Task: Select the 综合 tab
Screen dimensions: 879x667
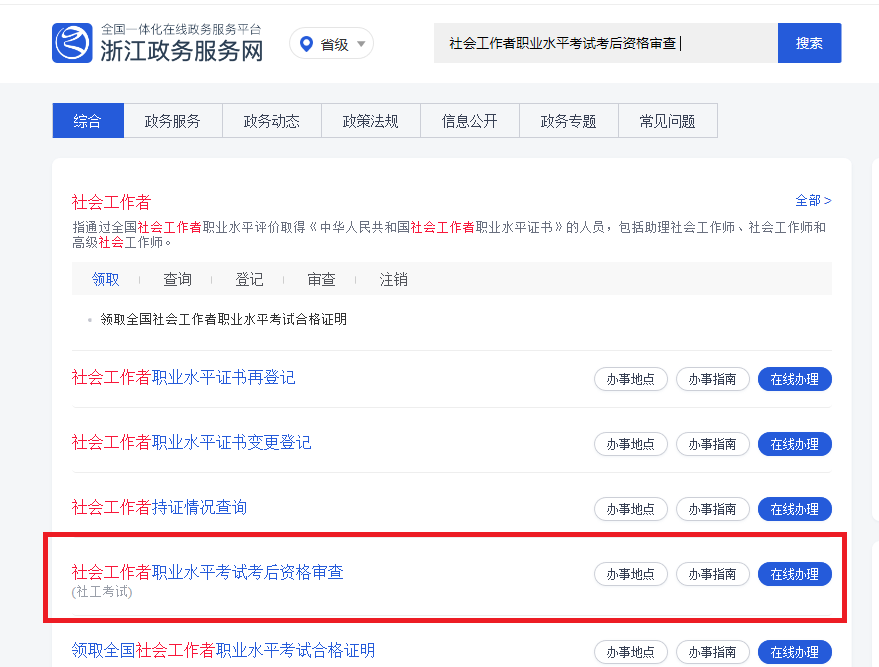Action: click(x=88, y=121)
